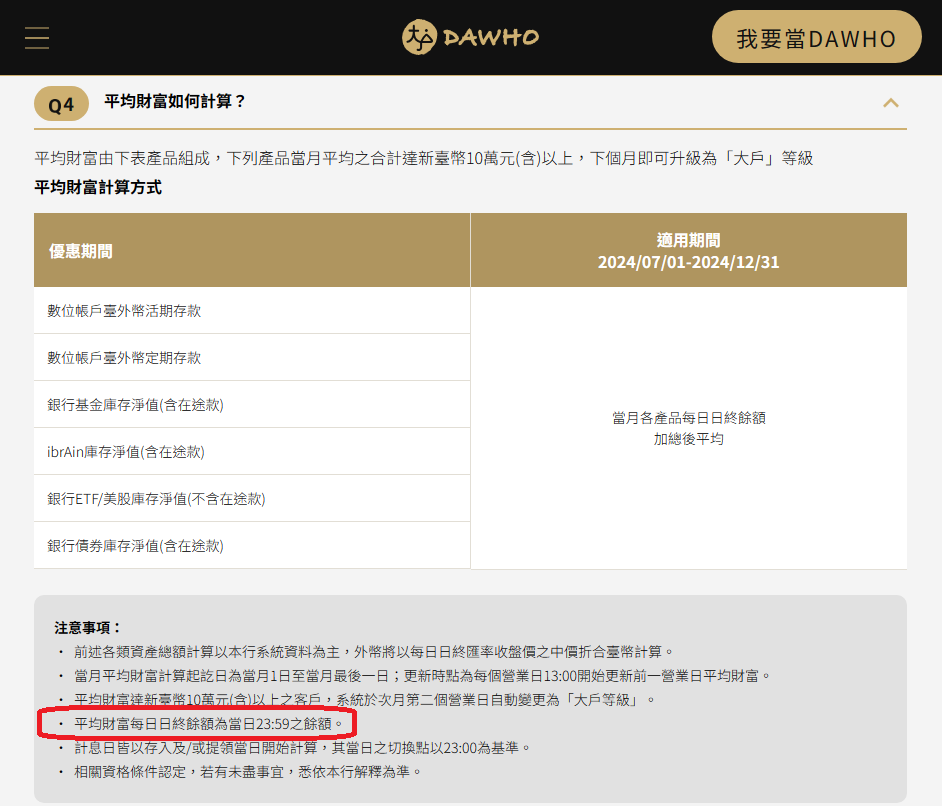Click the 注意事項 heading

tap(88, 628)
